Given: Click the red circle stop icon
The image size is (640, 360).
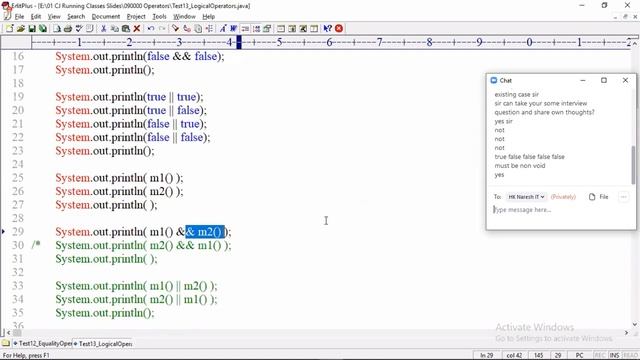Looking at the screenshot, I should pyautogui.click(x=339, y=29).
